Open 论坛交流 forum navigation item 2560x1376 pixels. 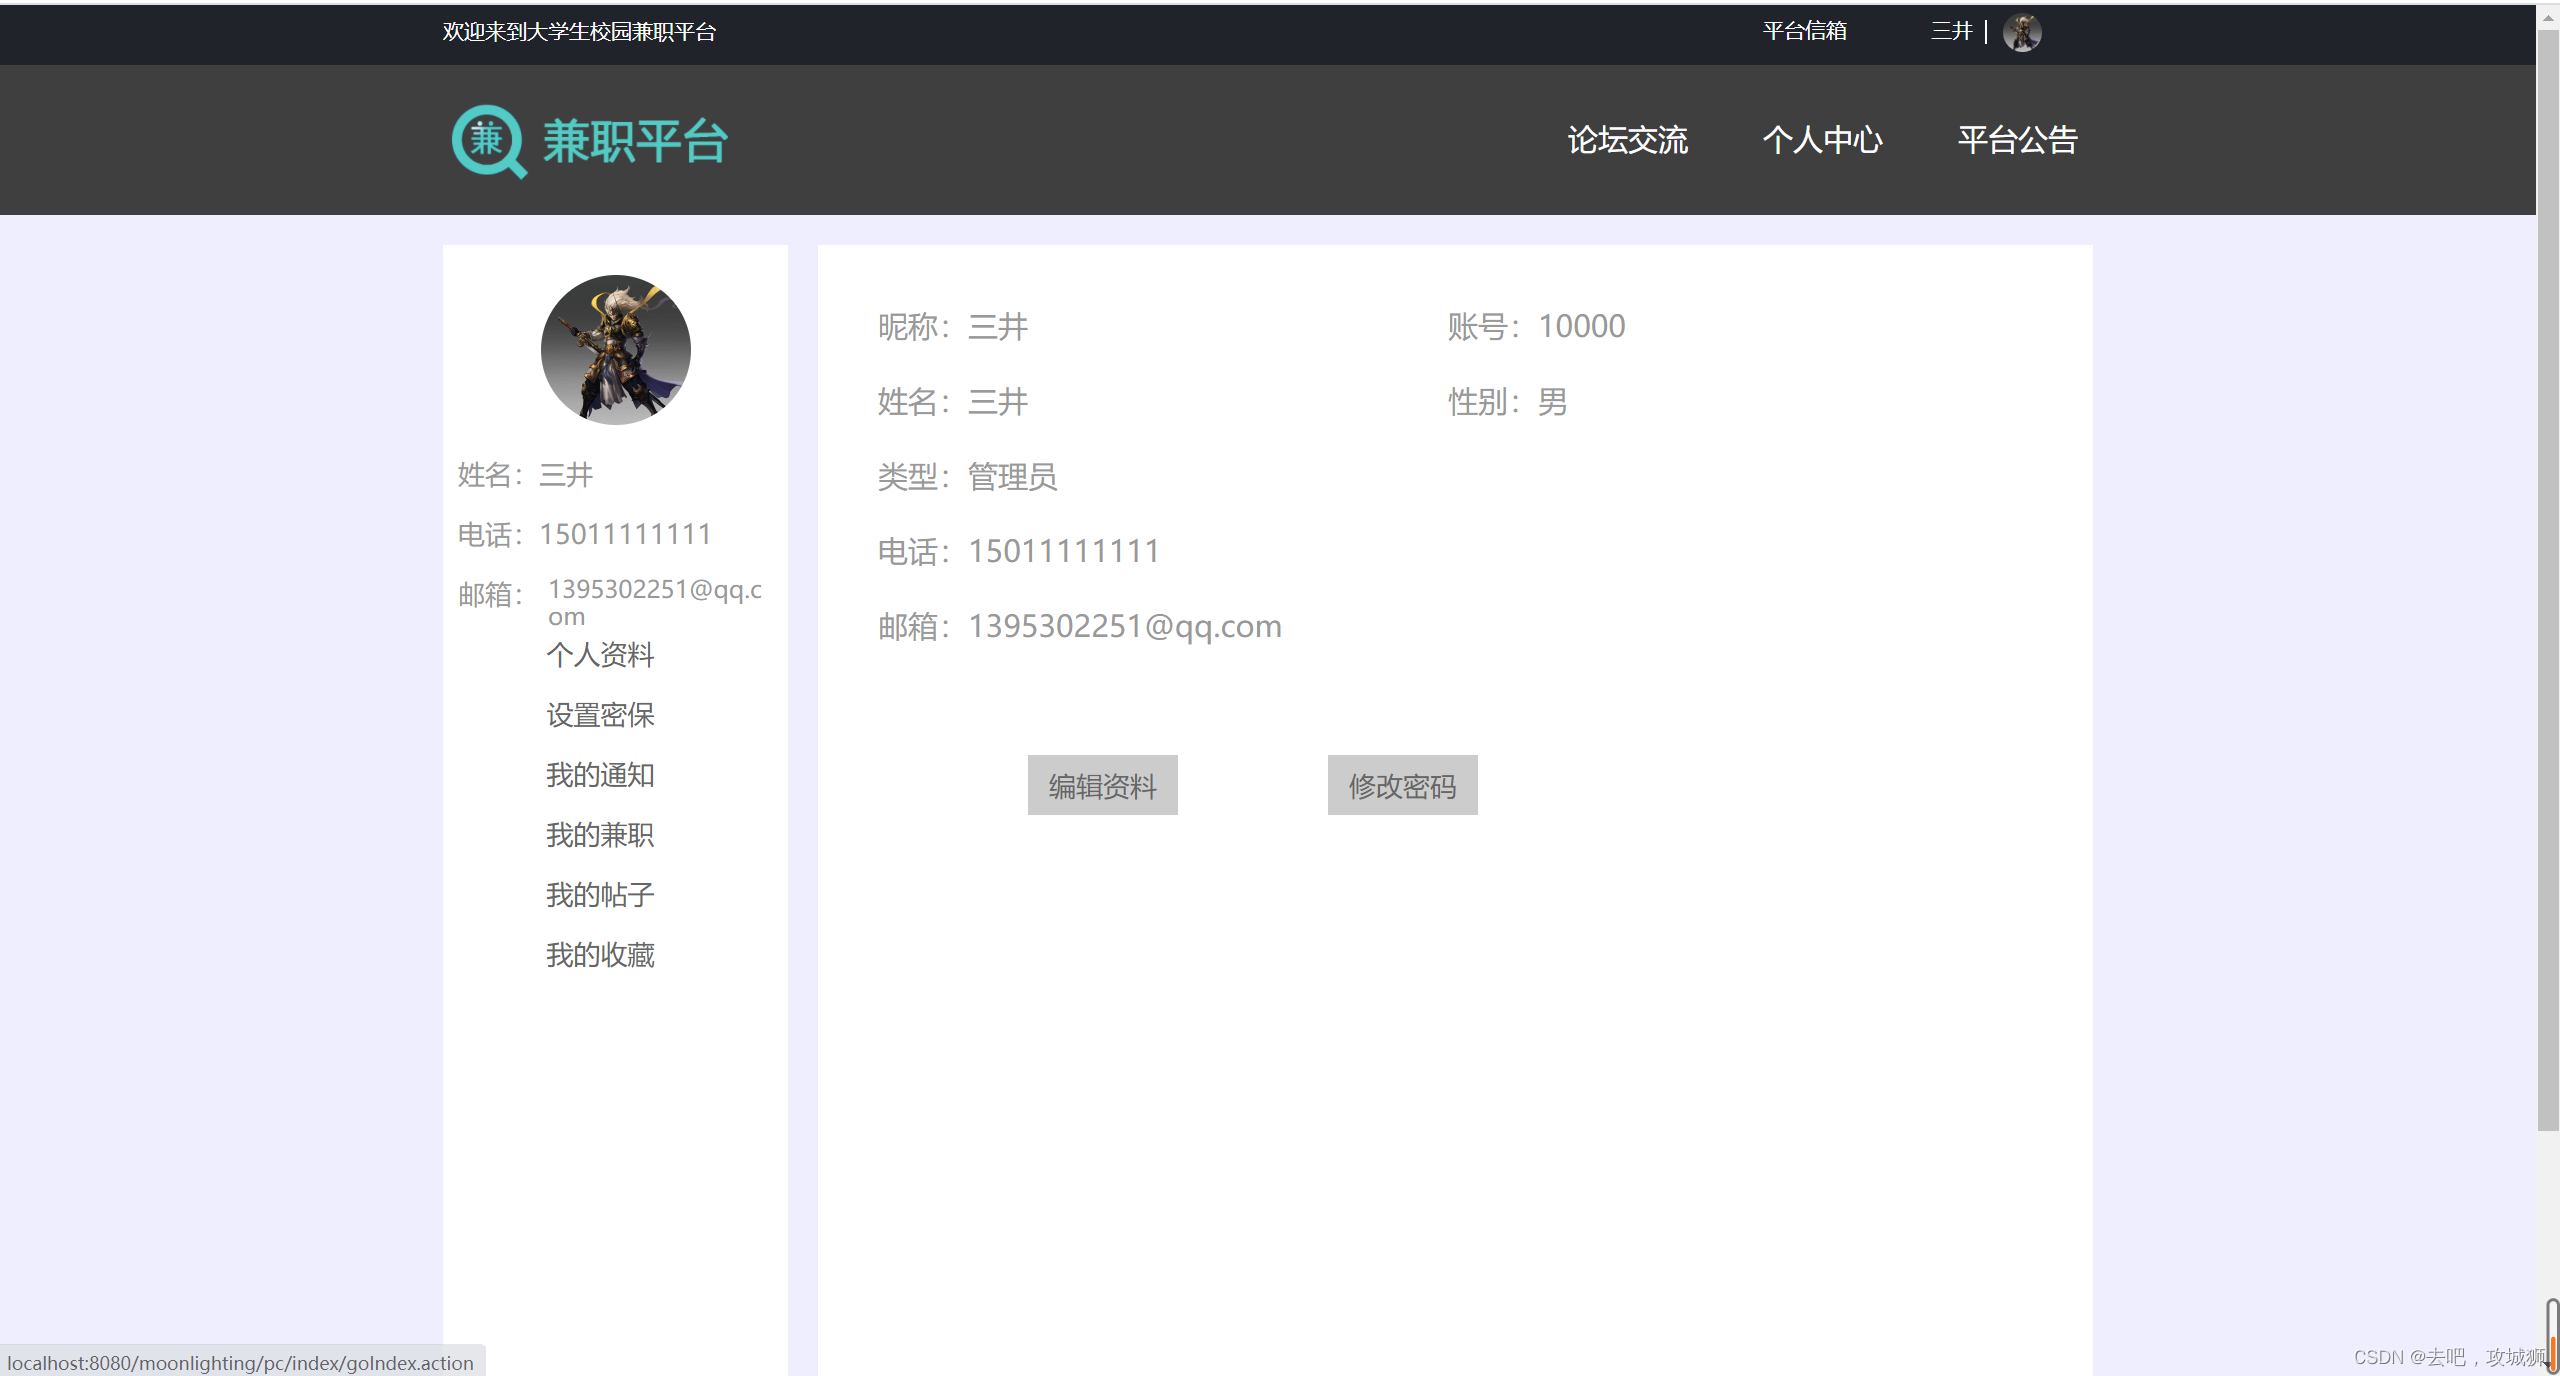tap(1627, 140)
